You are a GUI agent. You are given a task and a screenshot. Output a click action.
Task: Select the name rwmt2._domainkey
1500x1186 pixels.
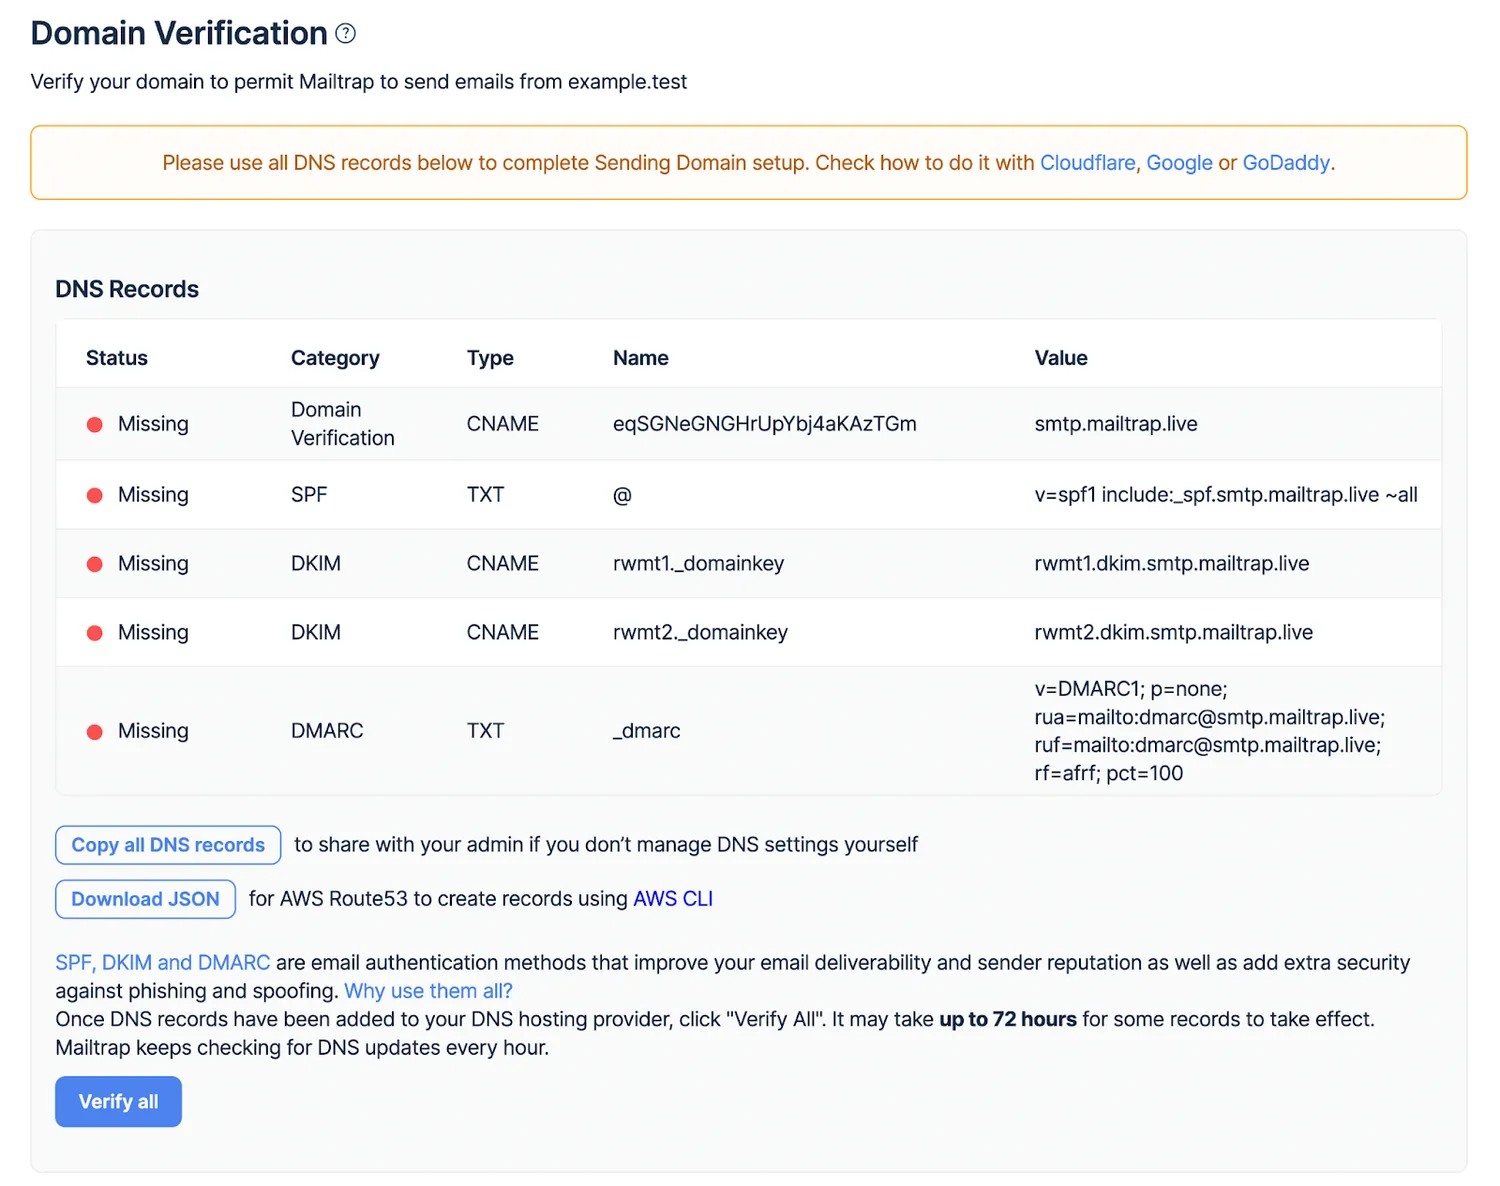[700, 633]
